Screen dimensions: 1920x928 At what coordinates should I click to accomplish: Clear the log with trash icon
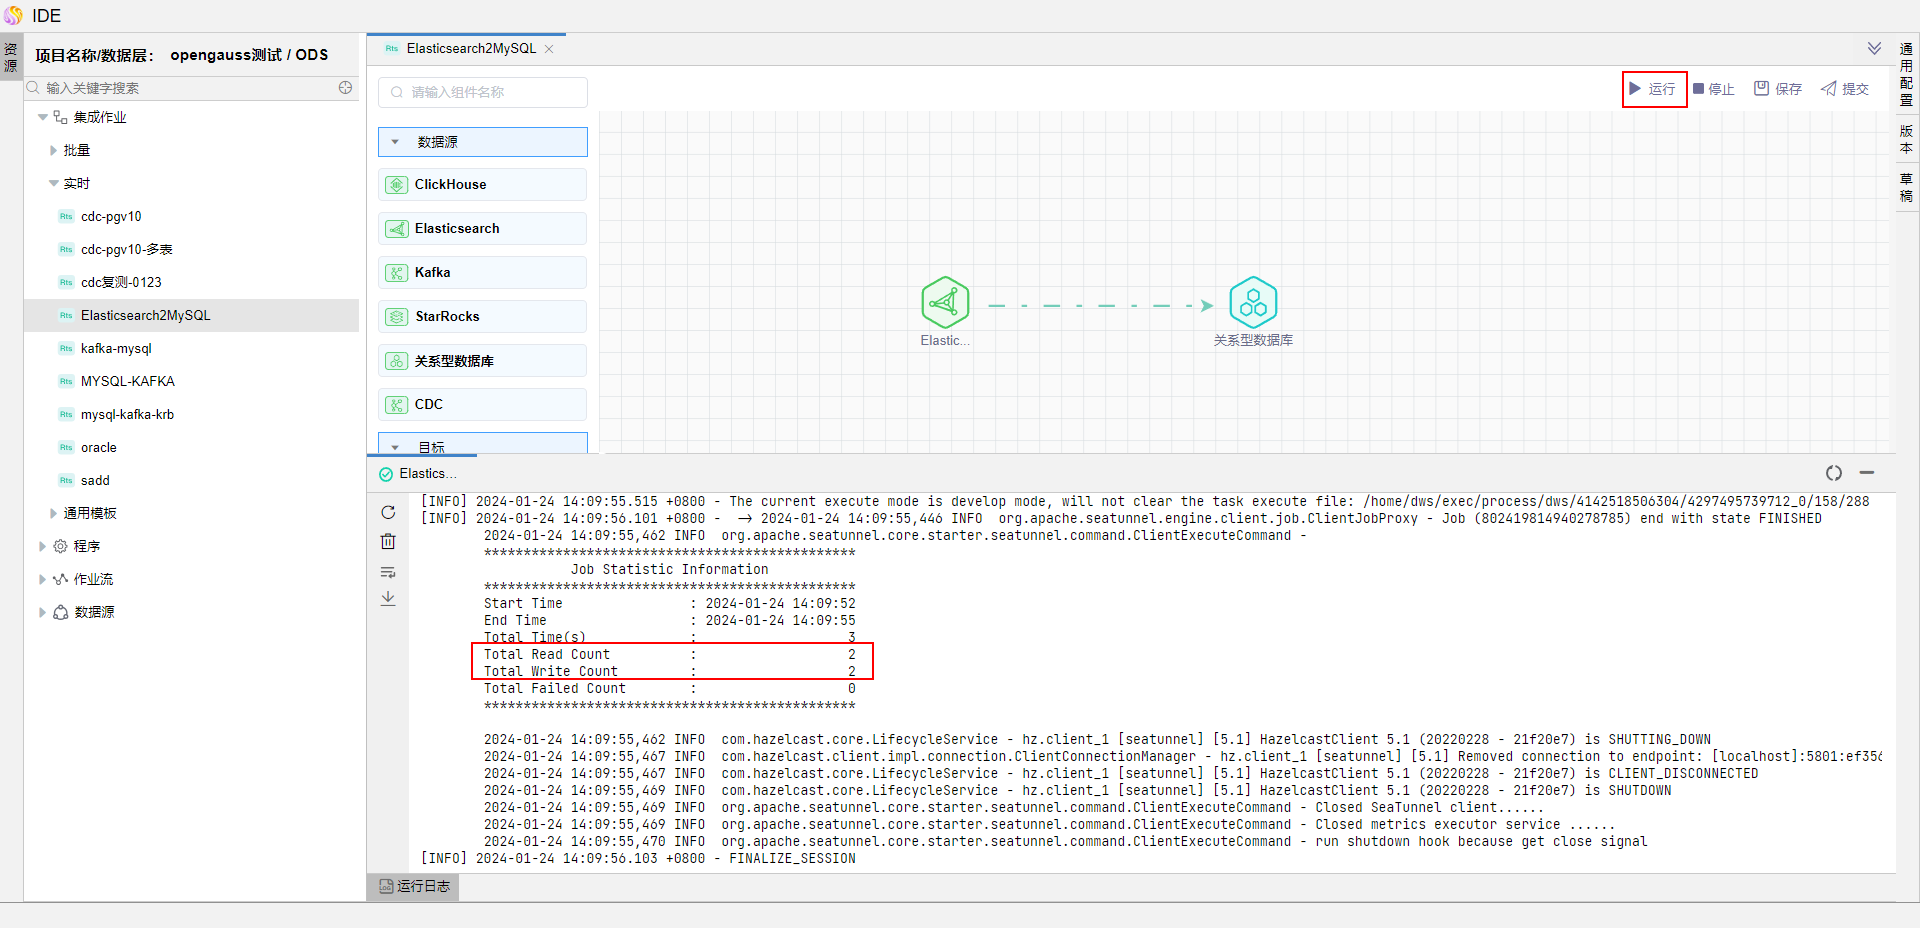point(388,542)
